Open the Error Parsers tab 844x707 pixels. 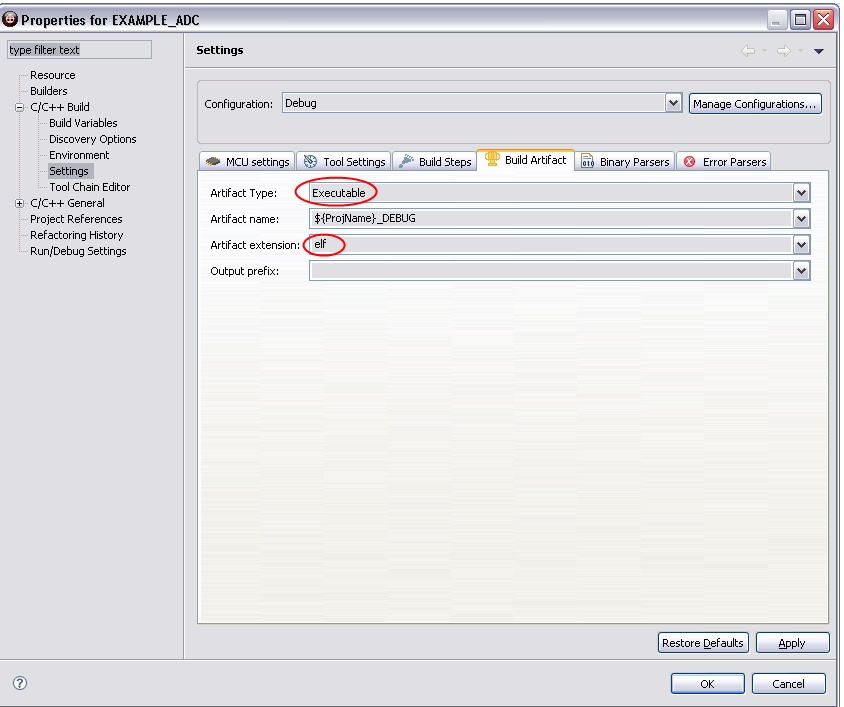(x=724, y=162)
